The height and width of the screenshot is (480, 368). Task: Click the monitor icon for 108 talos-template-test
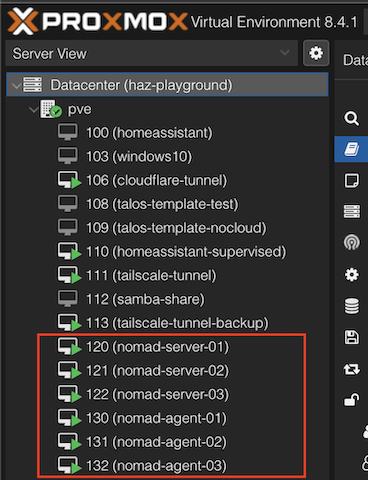(x=68, y=204)
